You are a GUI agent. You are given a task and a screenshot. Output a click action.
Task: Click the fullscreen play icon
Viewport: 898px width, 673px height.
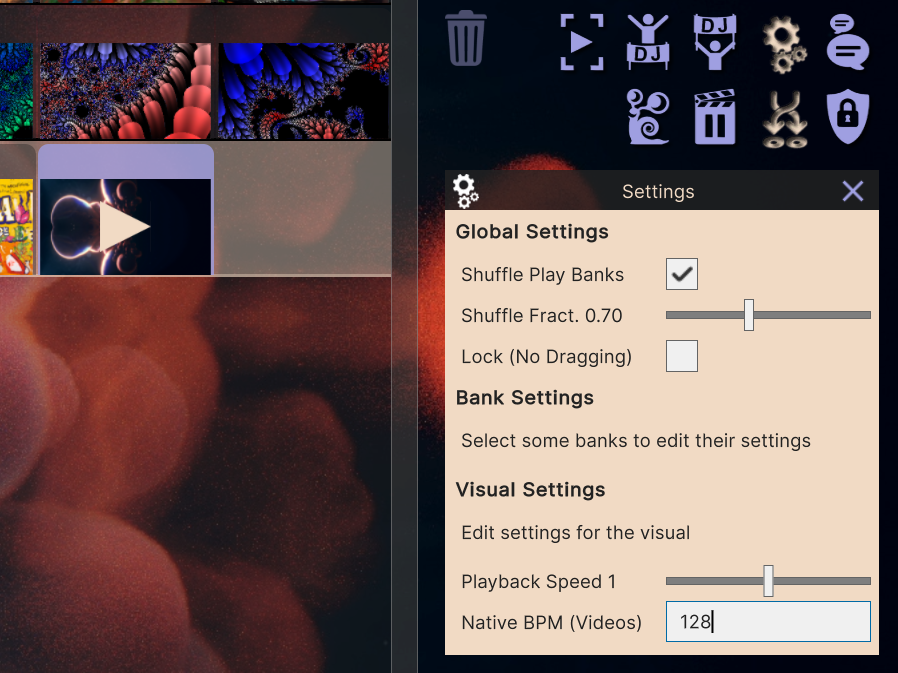[x=581, y=42]
